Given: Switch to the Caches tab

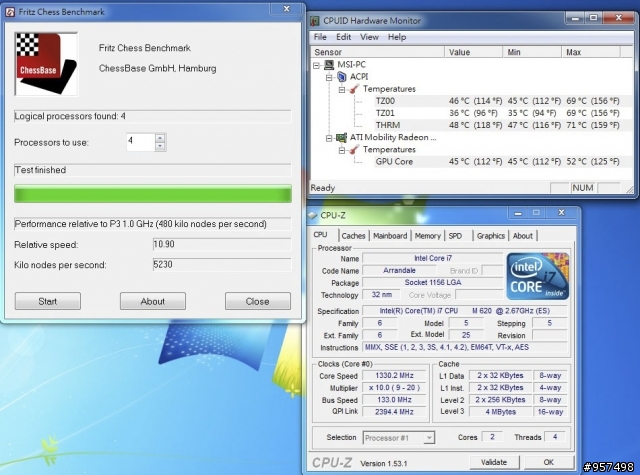Looking at the screenshot, I should [353, 236].
